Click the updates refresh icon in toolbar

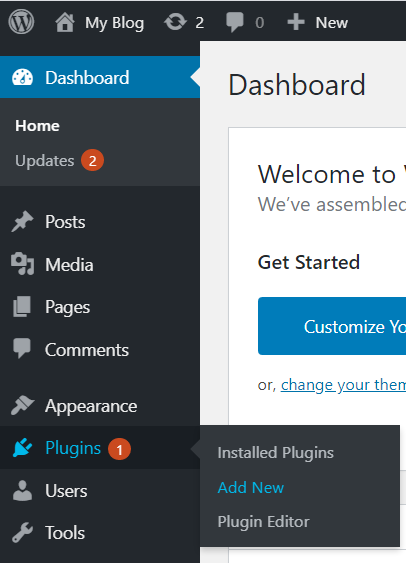pos(175,22)
